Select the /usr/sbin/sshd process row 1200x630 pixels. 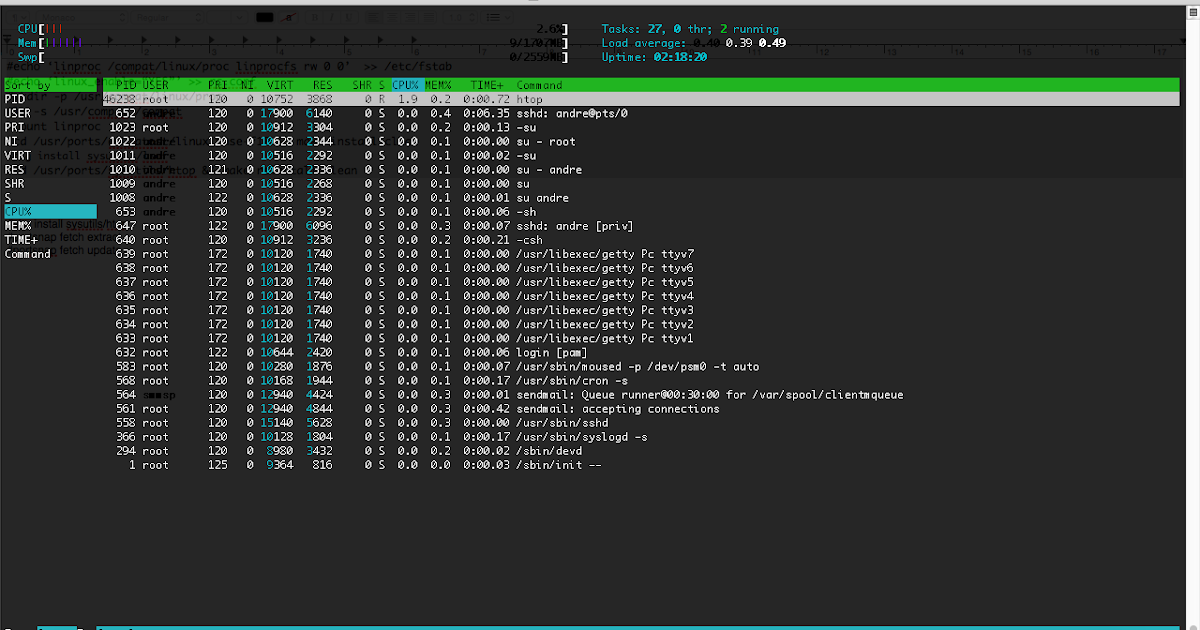pos(640,422)
